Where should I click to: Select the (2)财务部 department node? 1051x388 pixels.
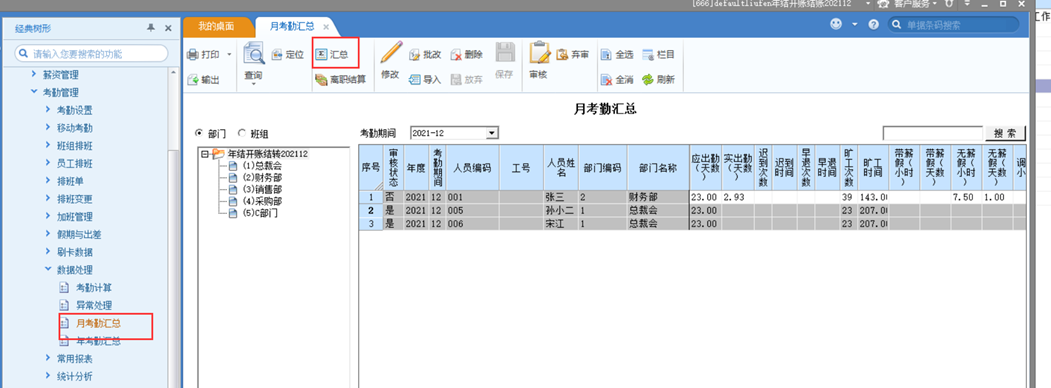(x=261, y=177)
